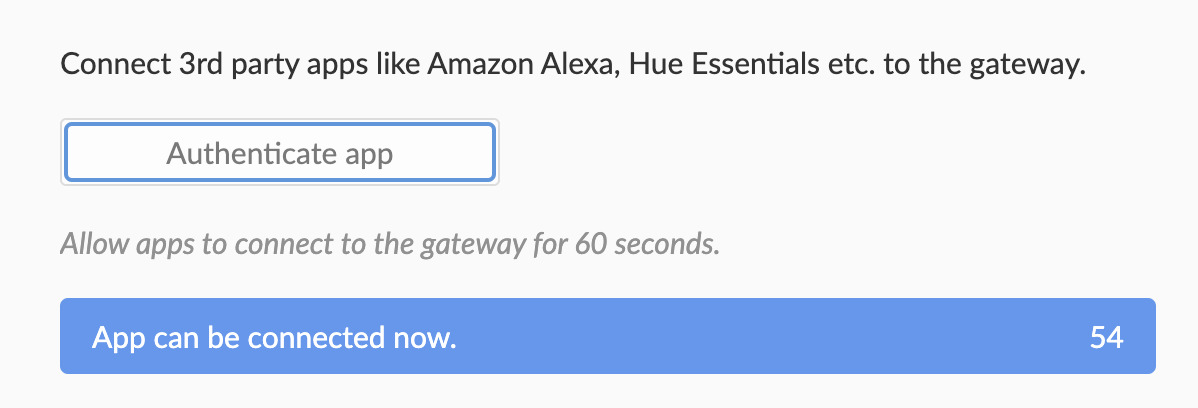Click the countdown number 54

1107,337
